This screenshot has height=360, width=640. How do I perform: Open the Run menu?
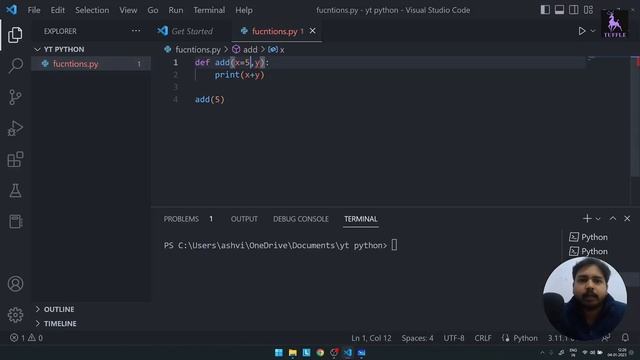click(x=176, y=10)
